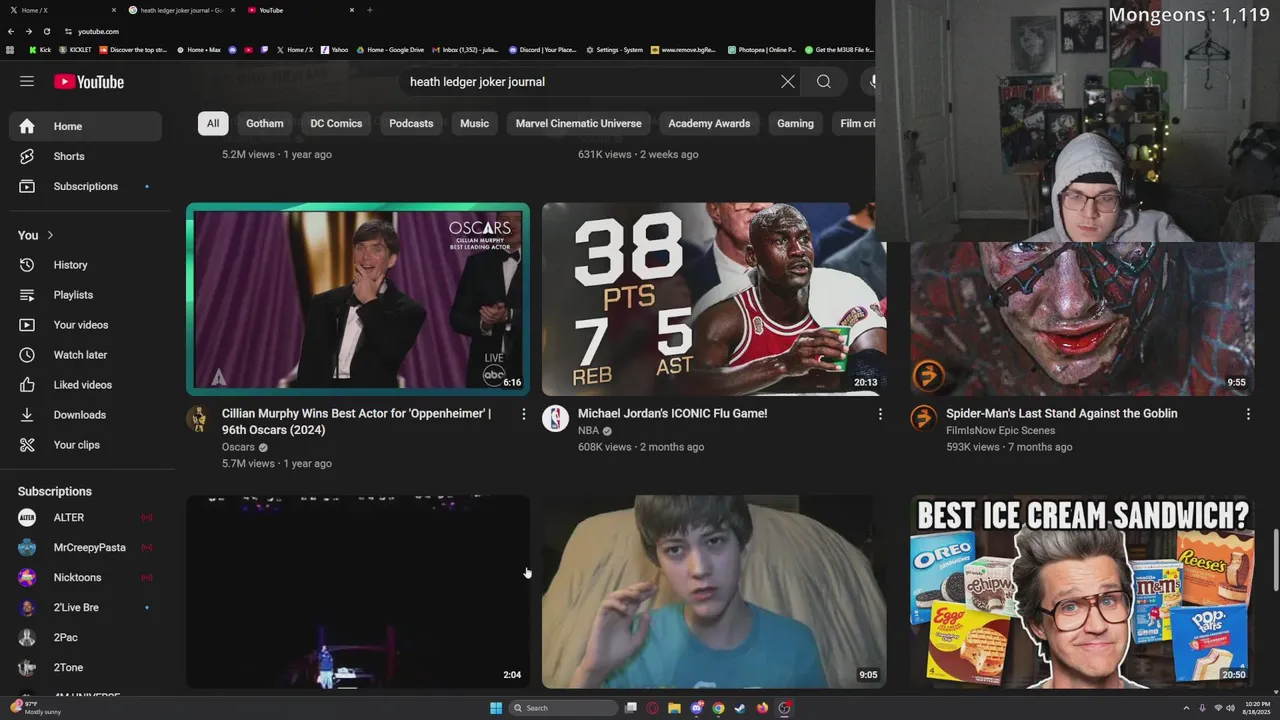Select the Academy Awards filter chip
Viewport: 1280px width, 720px height.
(709, 124)
